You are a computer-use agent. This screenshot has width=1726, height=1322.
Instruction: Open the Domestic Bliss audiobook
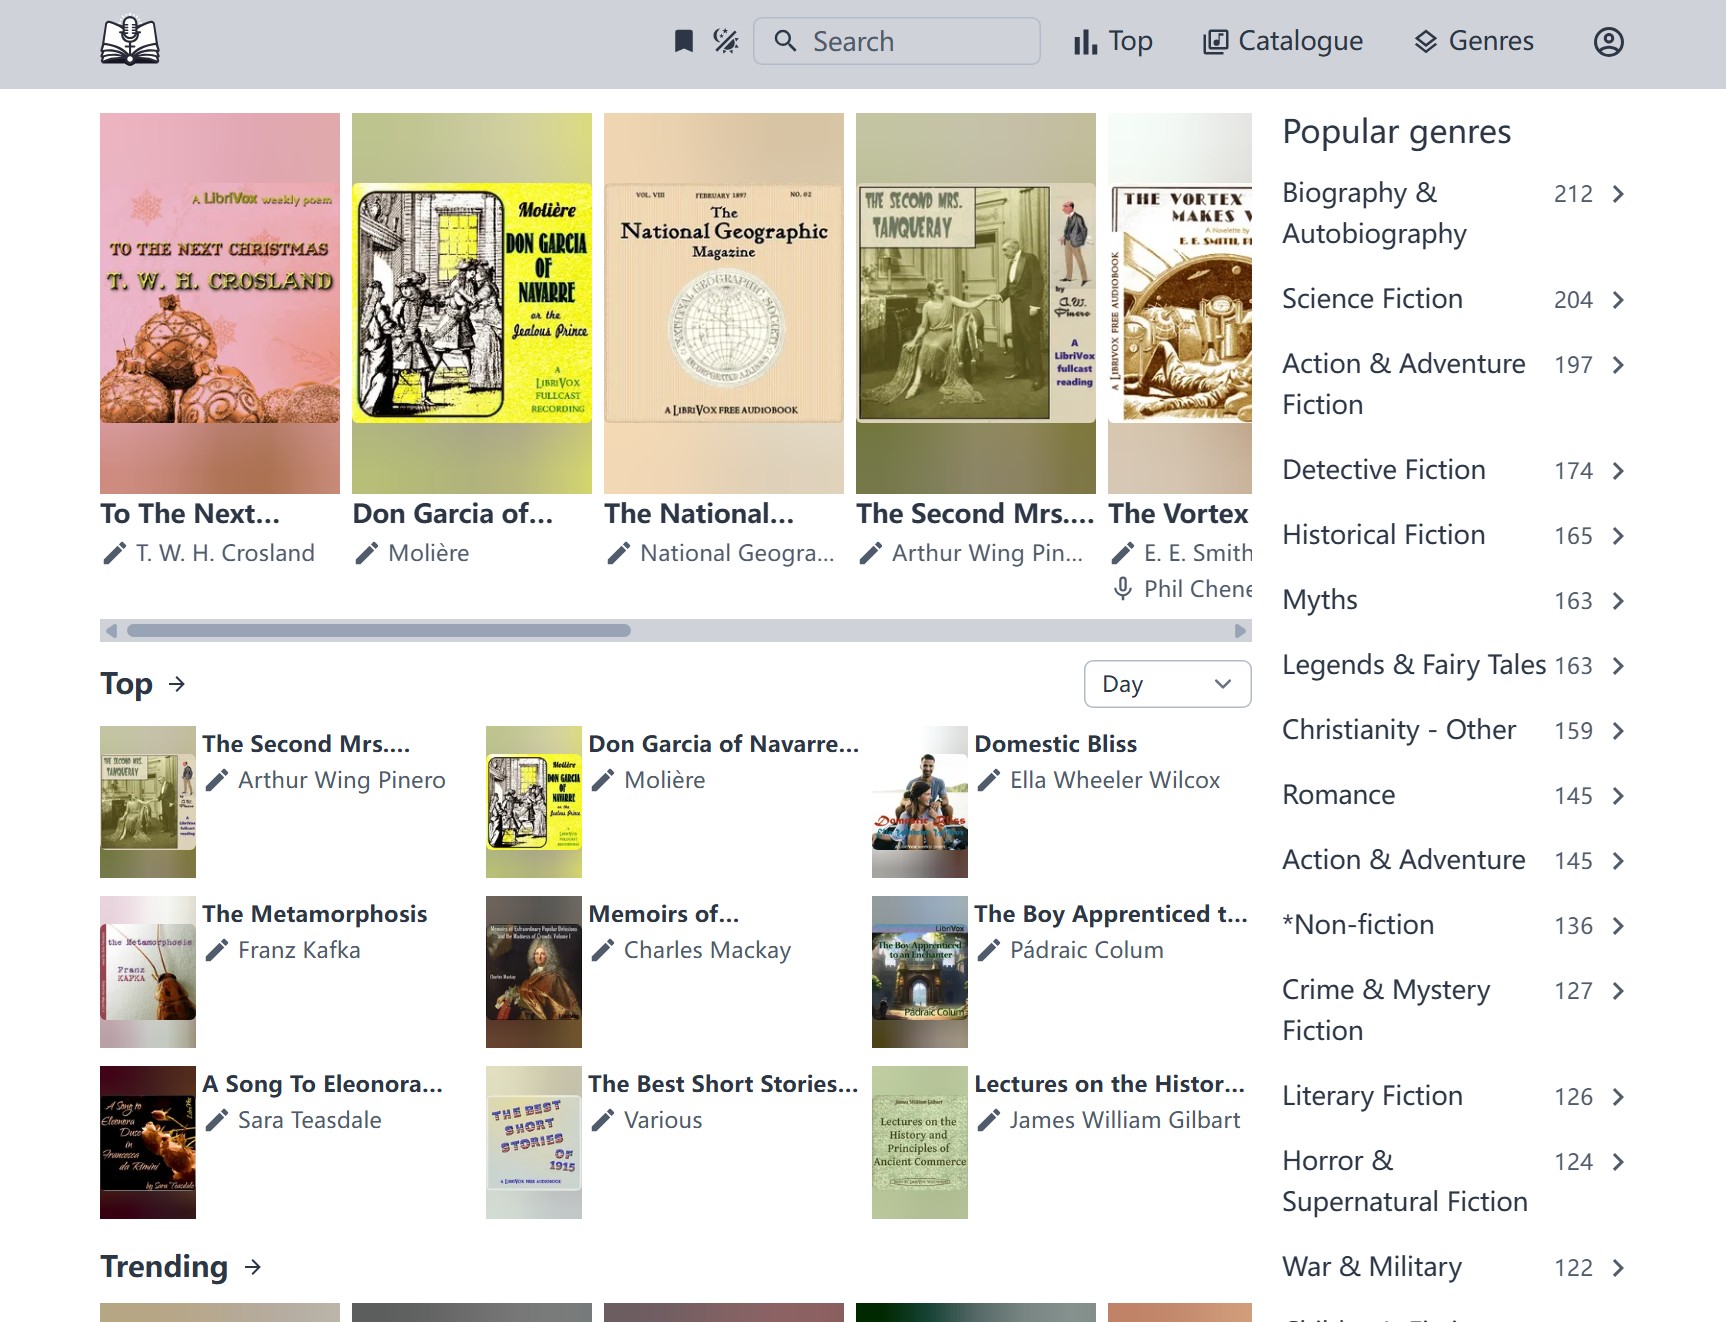pos(1056,743)
